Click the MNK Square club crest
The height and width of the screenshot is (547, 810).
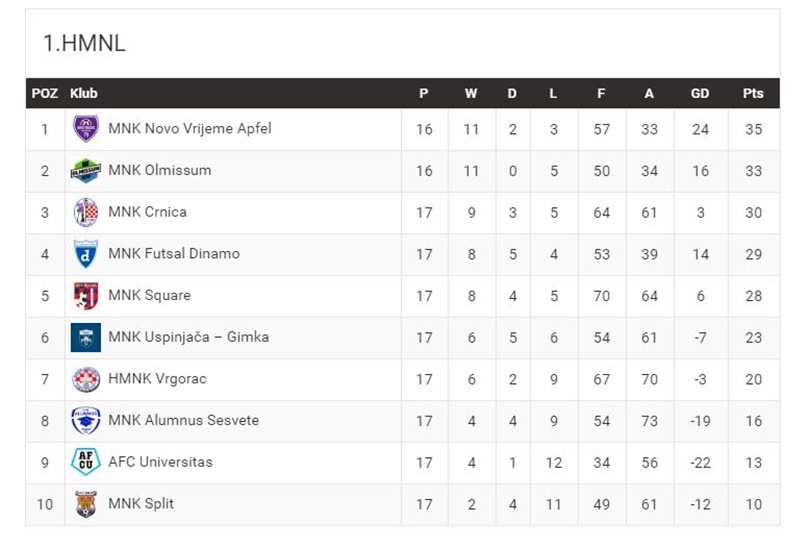pyautogui.click(x=86, y=295)
